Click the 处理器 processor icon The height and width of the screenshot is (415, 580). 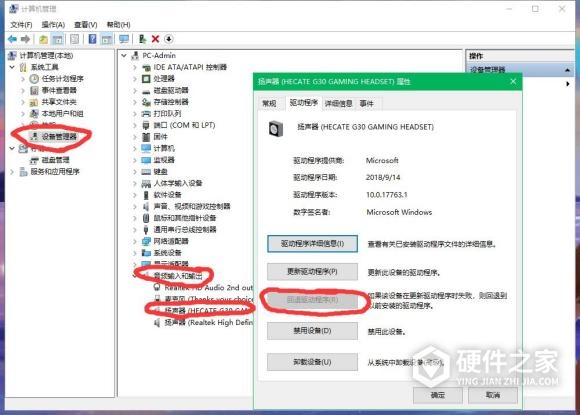(x=146, y=79)
